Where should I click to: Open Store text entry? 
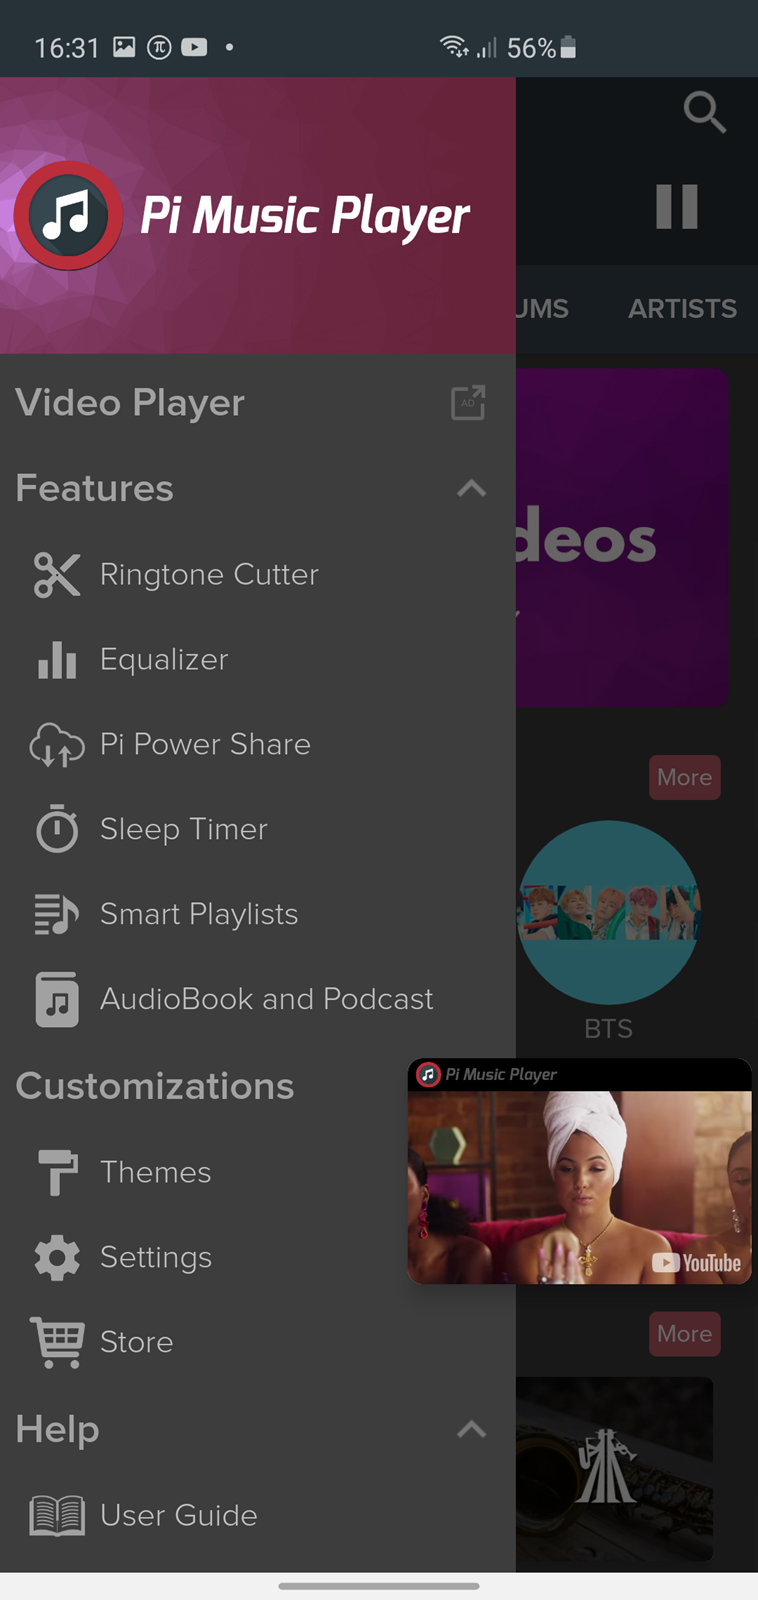[136, 1342]
